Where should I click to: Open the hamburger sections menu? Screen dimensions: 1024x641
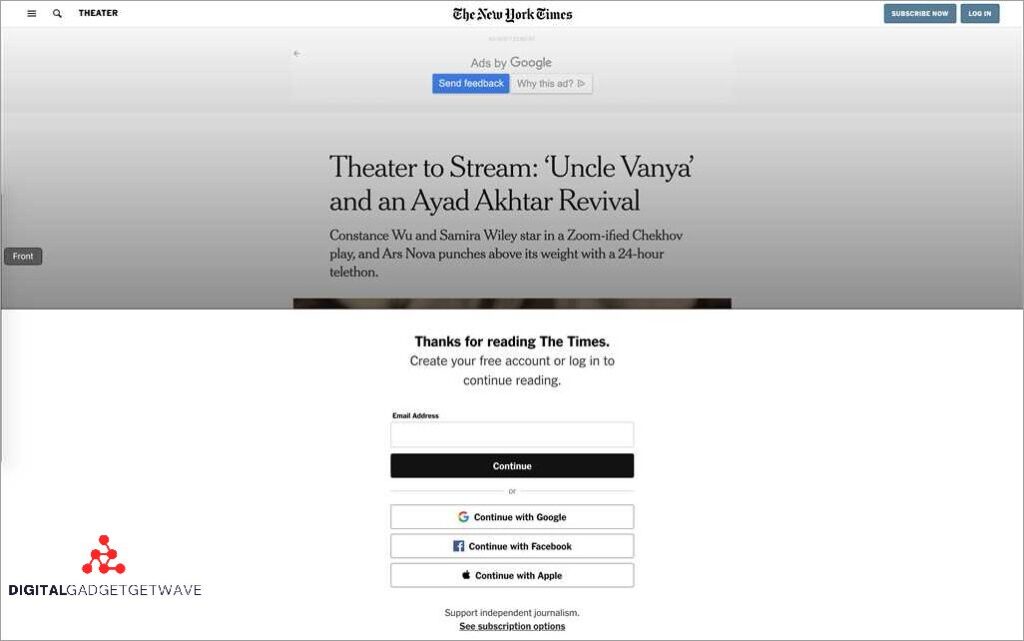pyautogui.click(x=32, y=14)
